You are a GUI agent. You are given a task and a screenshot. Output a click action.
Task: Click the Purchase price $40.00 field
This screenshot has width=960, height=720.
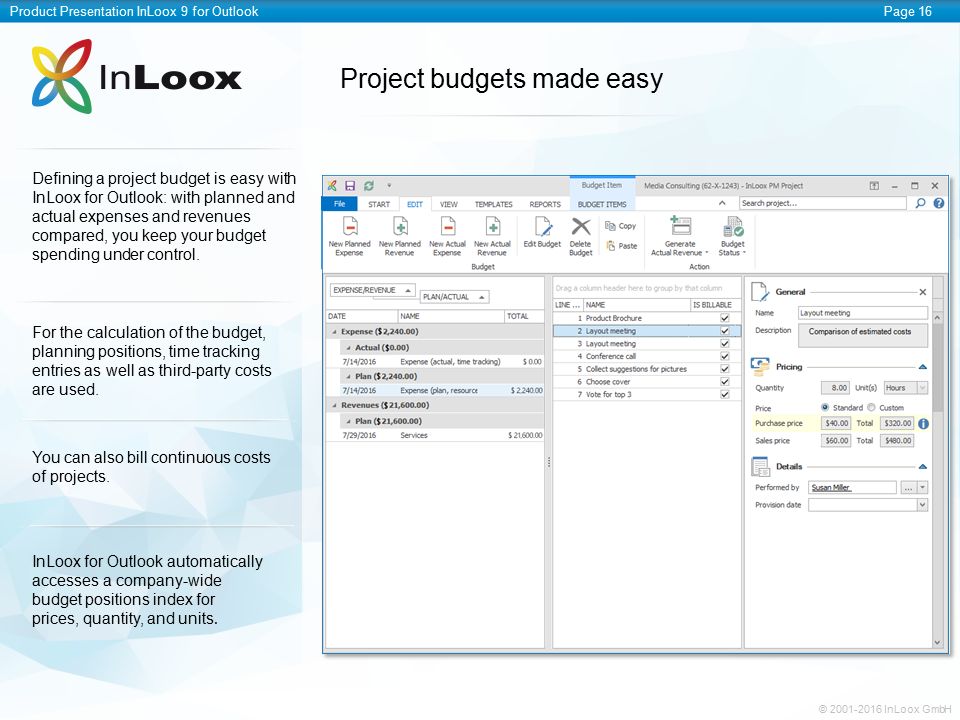pyautogui.click(x=835, y=424)
